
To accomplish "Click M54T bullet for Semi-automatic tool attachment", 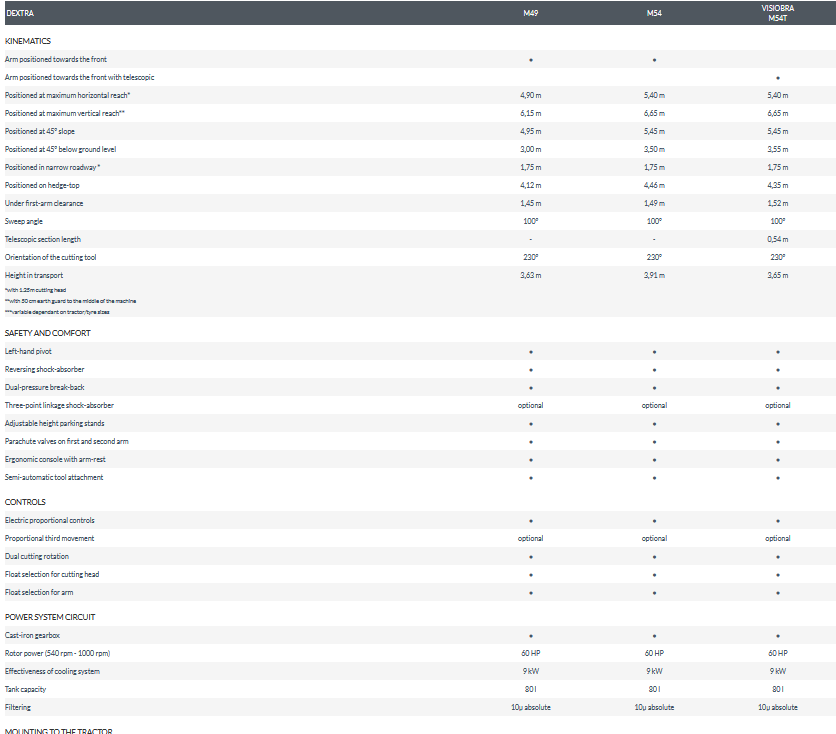I will coord(777,478).
